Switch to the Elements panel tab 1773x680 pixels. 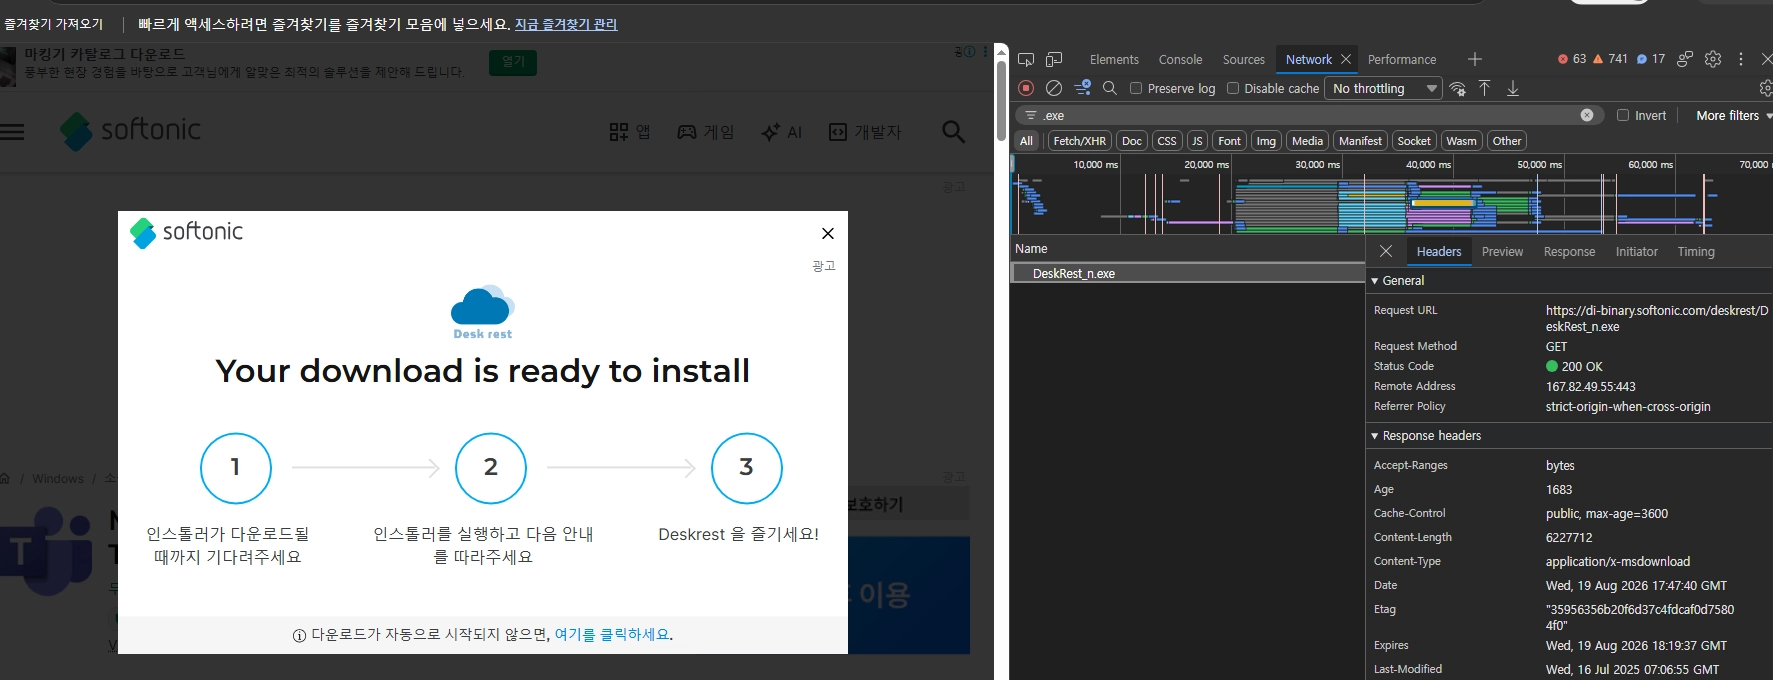(1114, 59)
